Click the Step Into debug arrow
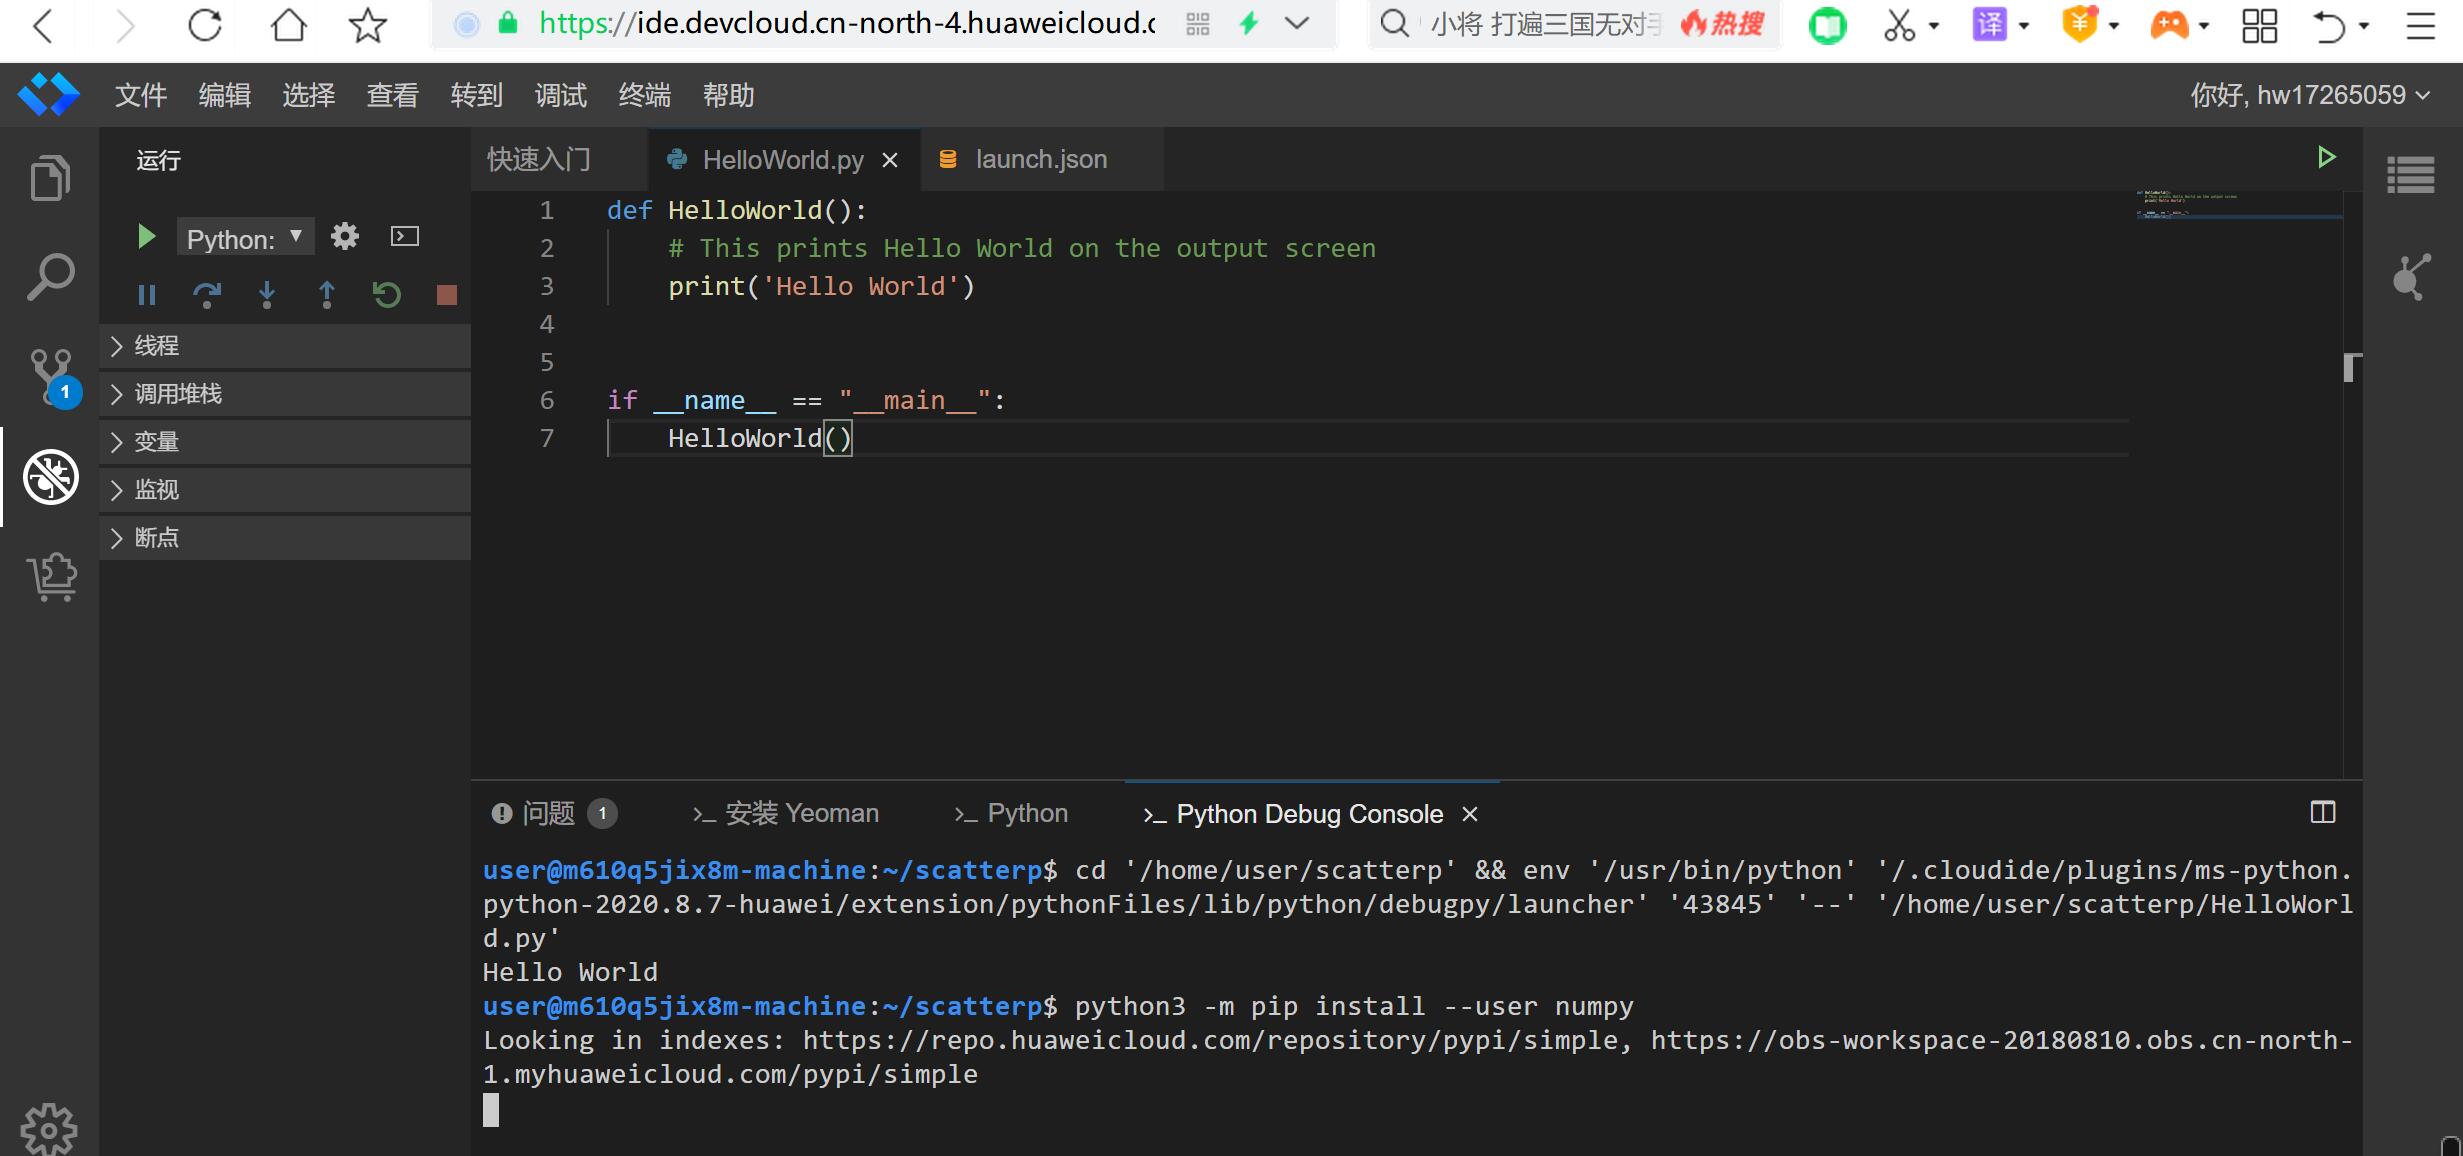The height and width of the screenshot is (1156, 2463). (267, 294)
